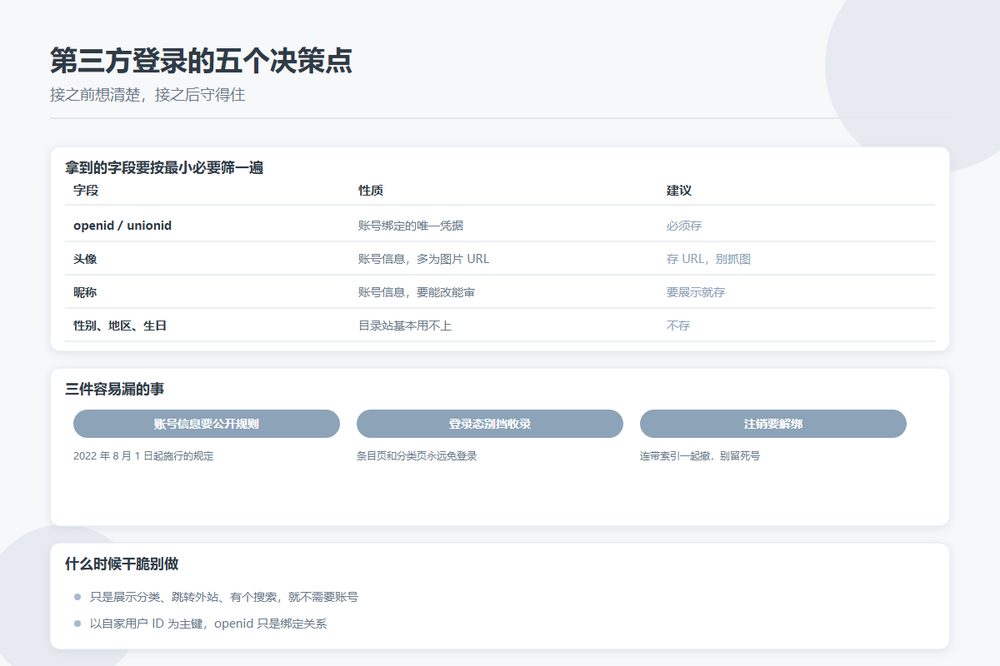Click the 目录站基本用不上 cell
The width and height of the screenshot is (1000, 666).
coord(404,325)
